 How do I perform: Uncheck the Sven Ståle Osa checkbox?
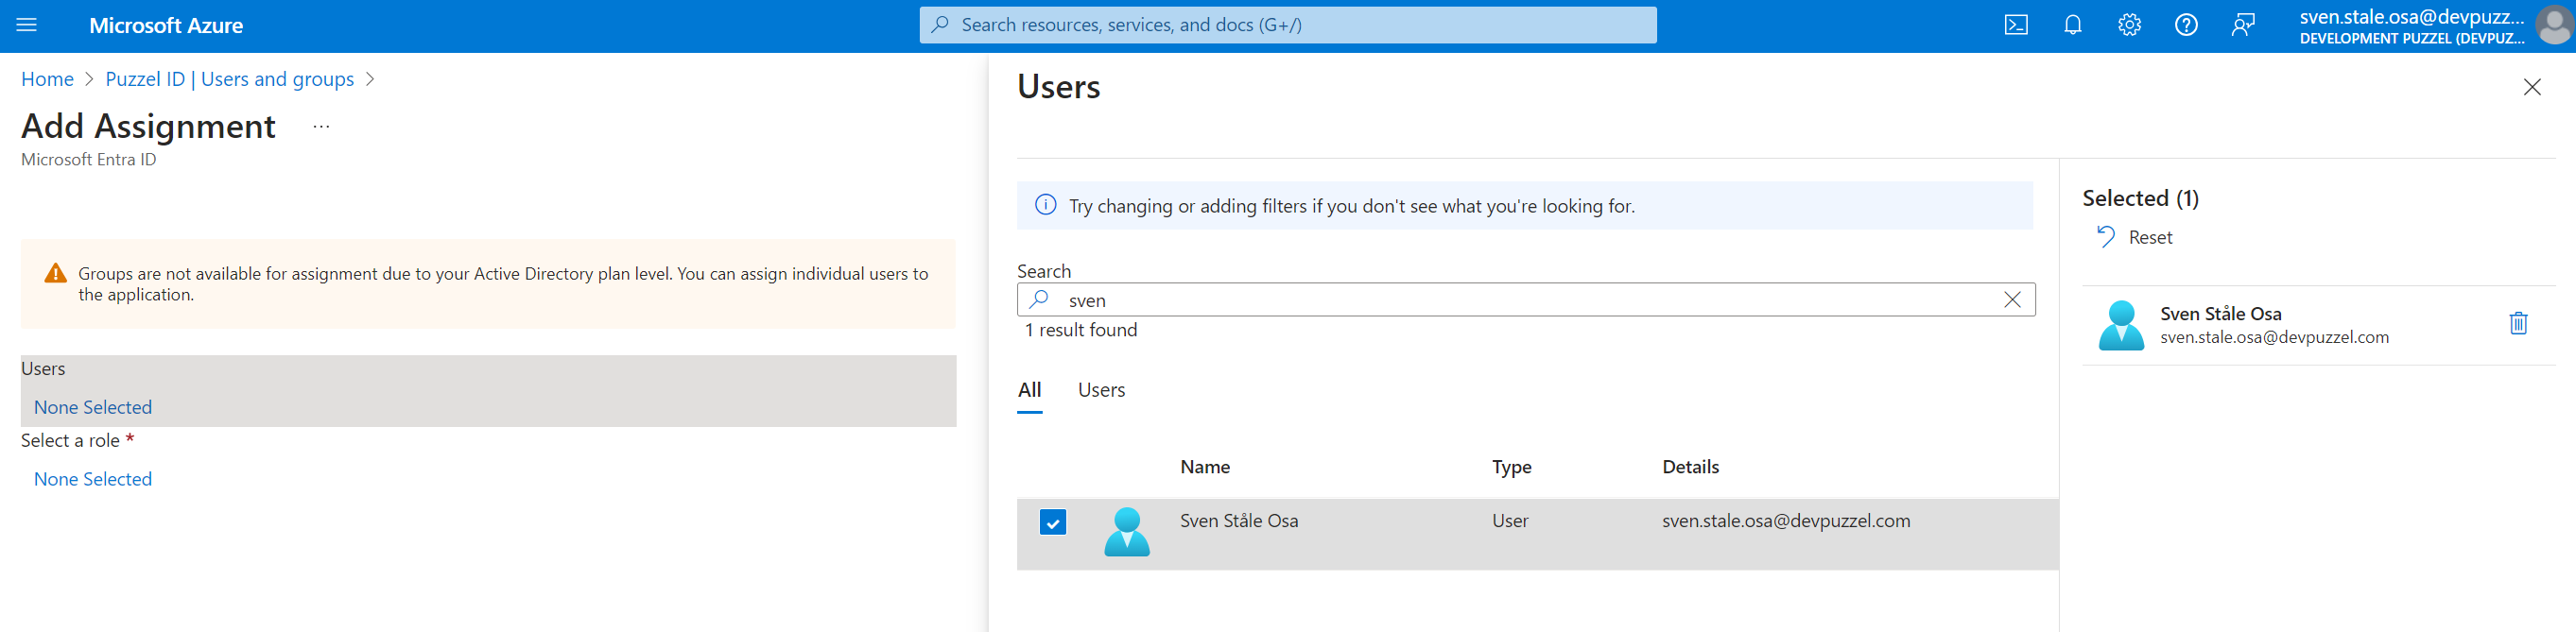click(x=1052, y=522)
